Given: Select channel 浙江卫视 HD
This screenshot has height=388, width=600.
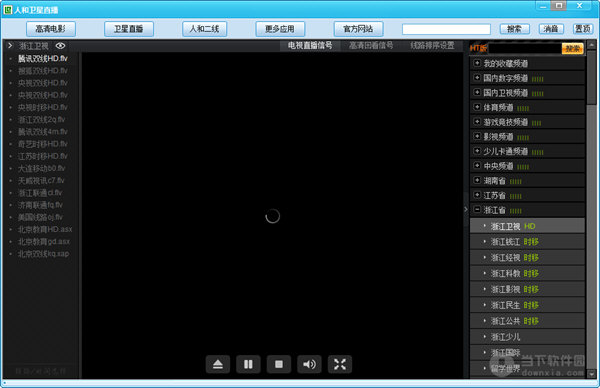Looking at the screenshot, I should (x=527, y=226).
